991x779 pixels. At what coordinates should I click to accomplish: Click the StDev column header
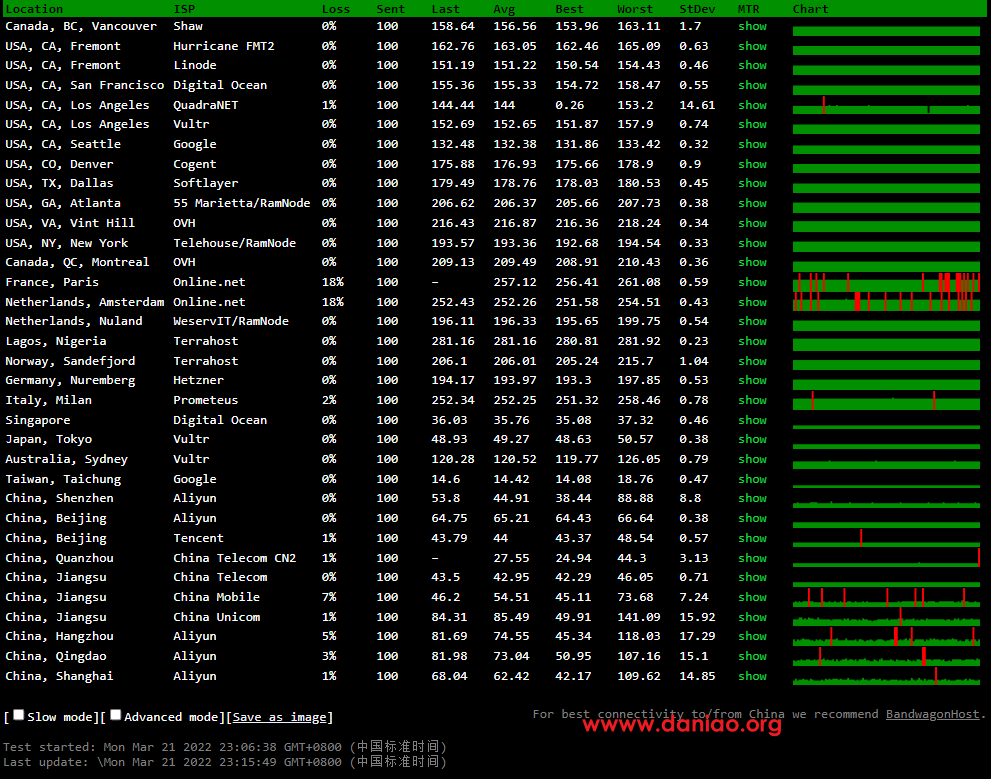(697, 9)
